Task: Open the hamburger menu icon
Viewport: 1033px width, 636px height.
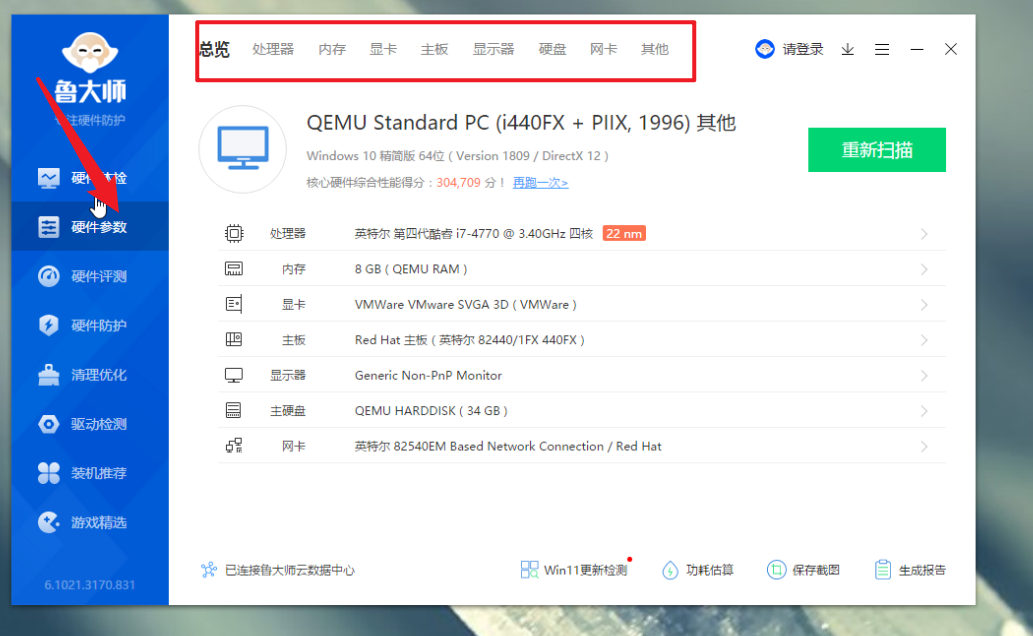Action: tap(882, 49)
